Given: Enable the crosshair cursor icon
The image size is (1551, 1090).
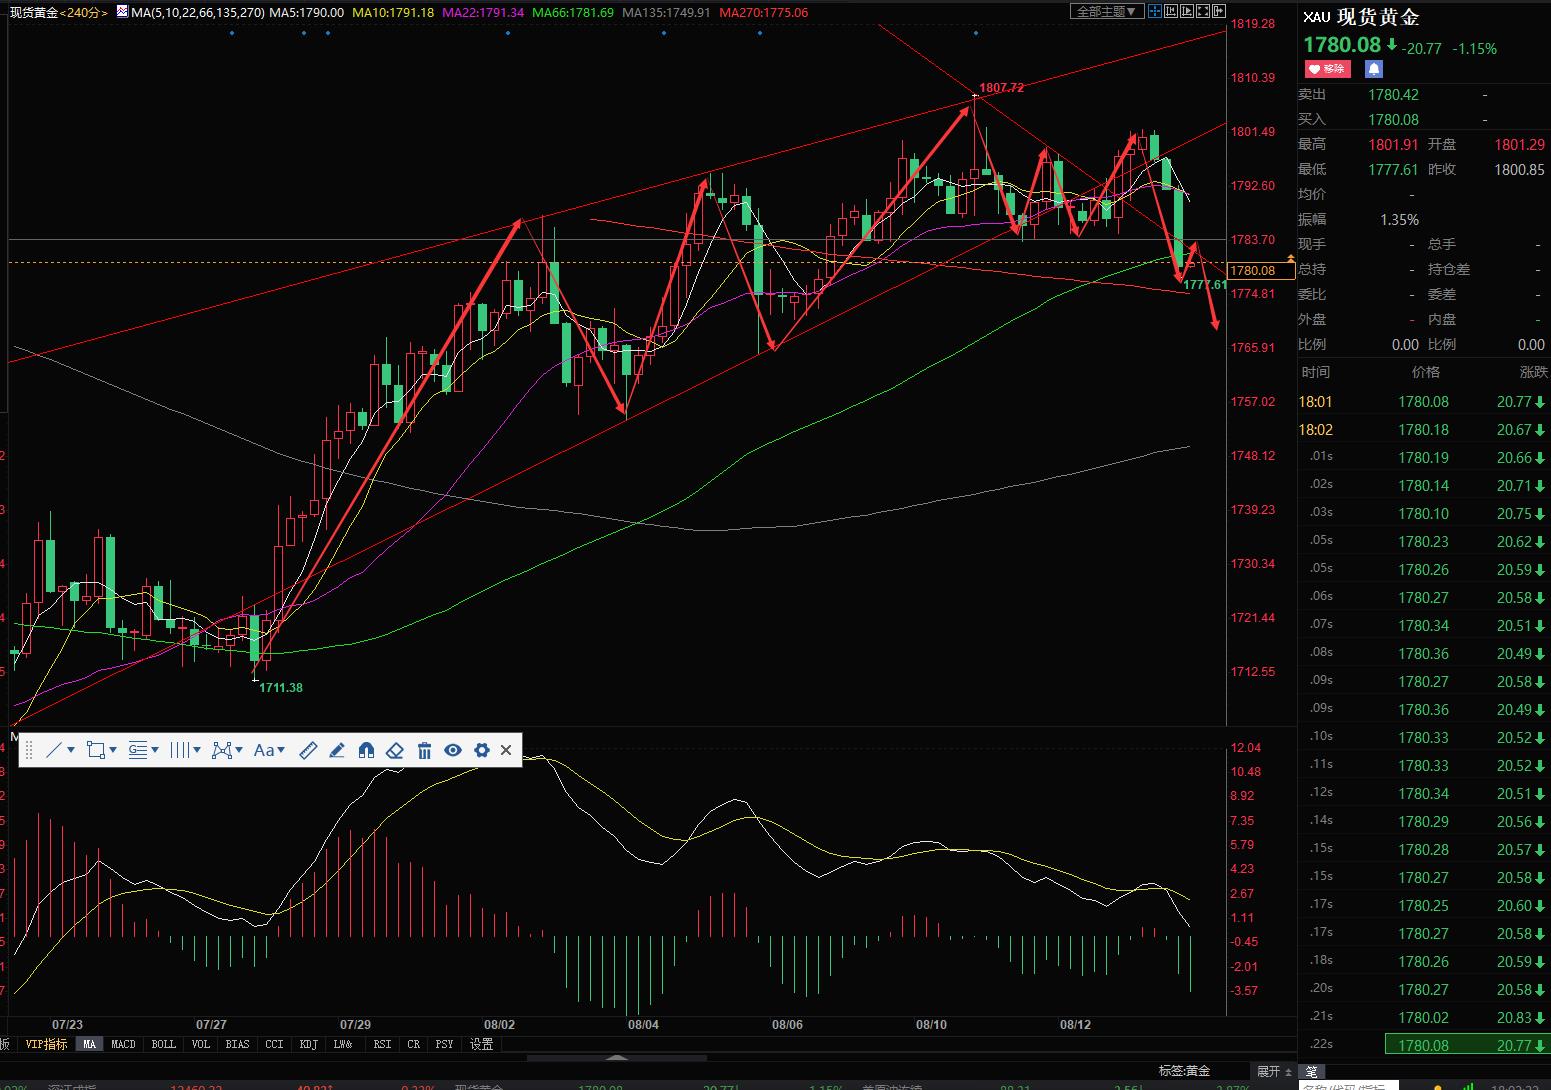Looking at the screenshot, I should click(x=1155, y=11).
